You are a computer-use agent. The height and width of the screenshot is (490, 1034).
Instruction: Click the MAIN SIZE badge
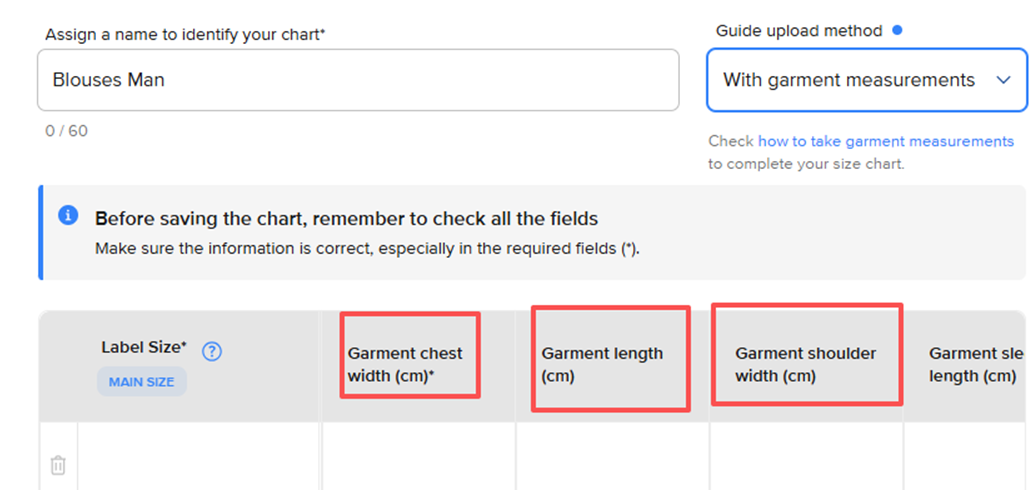[141, 381]
